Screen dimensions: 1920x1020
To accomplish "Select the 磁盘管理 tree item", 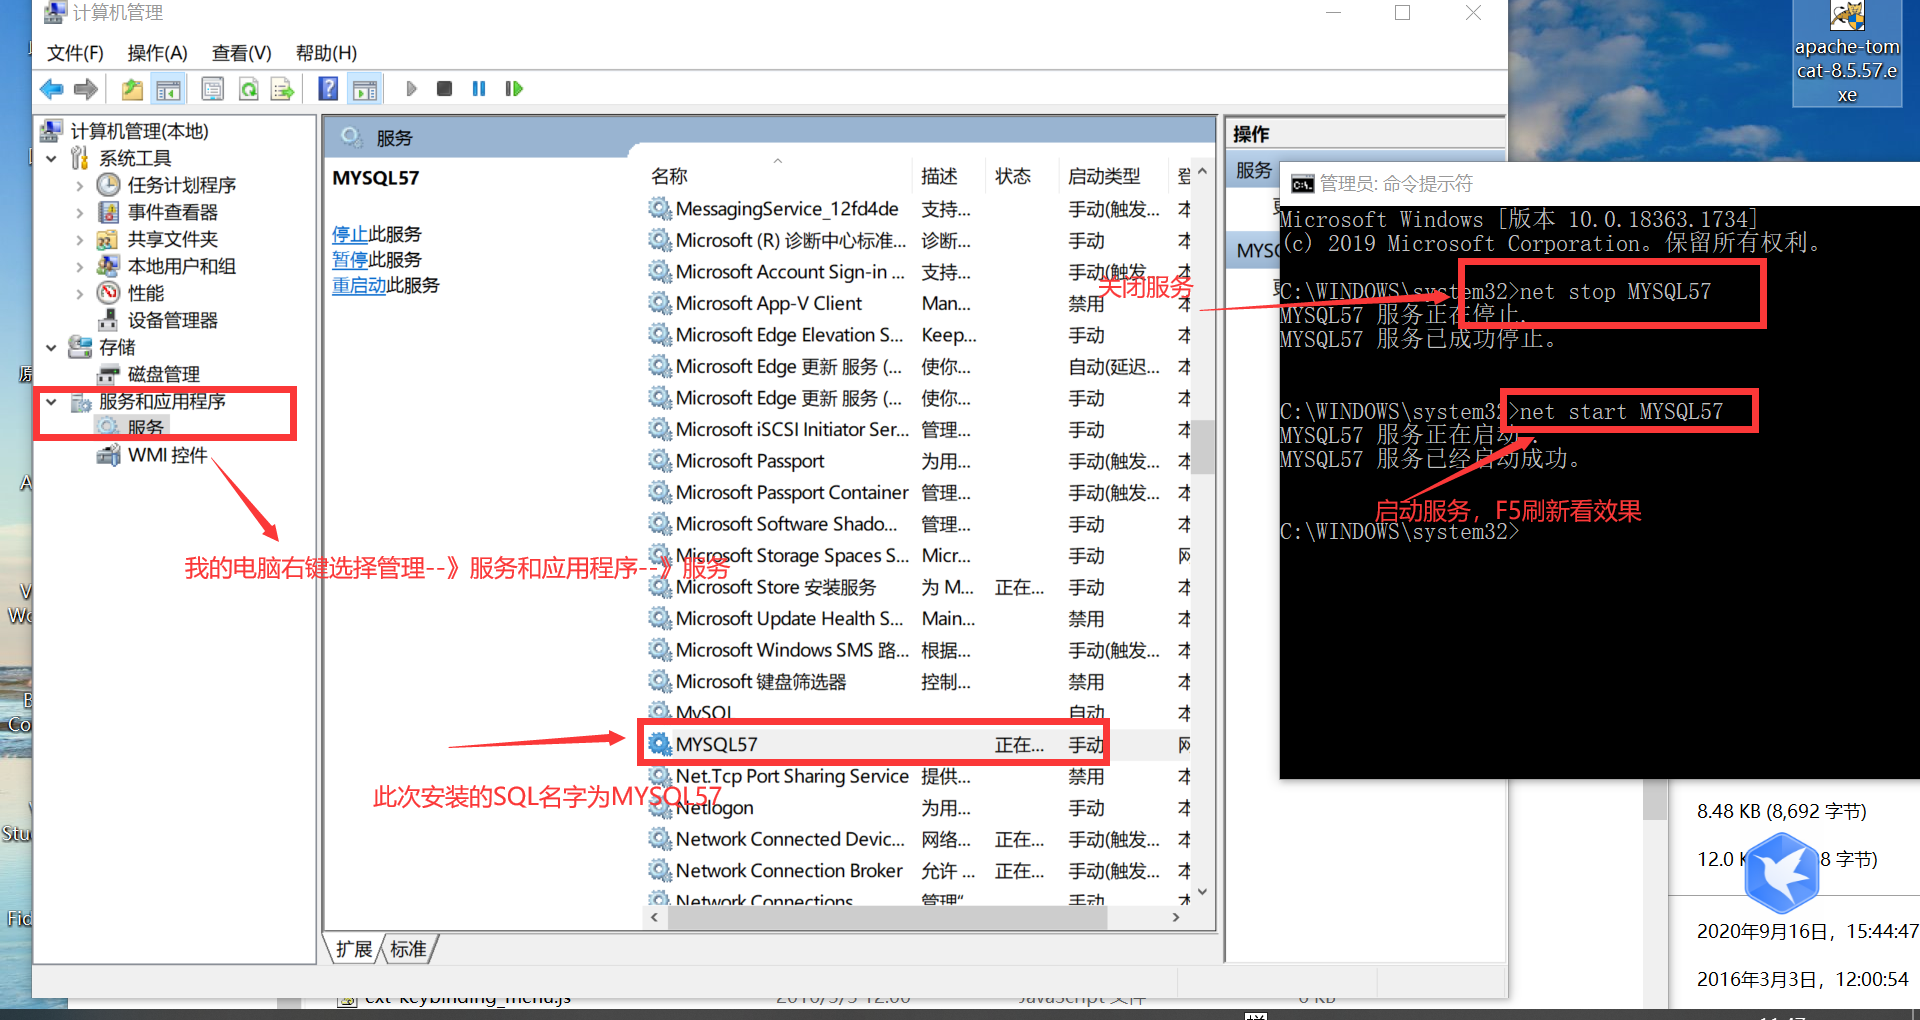I will tap(163, 374).
